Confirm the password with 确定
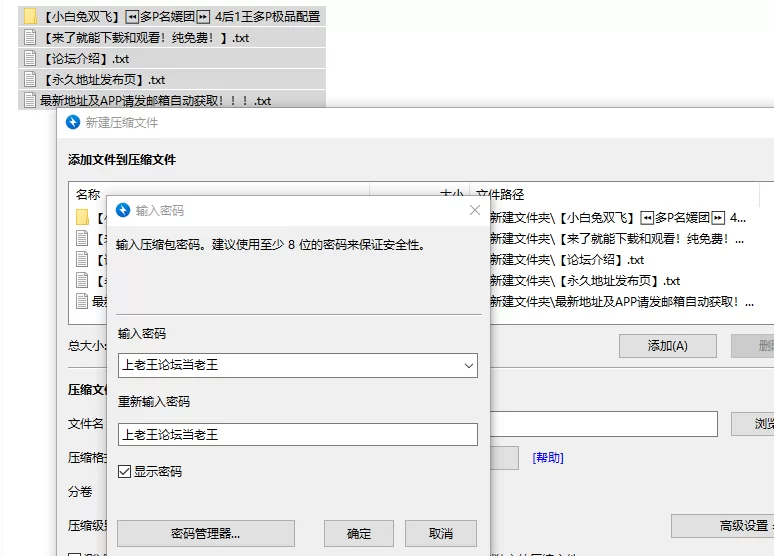 [359, 533]
